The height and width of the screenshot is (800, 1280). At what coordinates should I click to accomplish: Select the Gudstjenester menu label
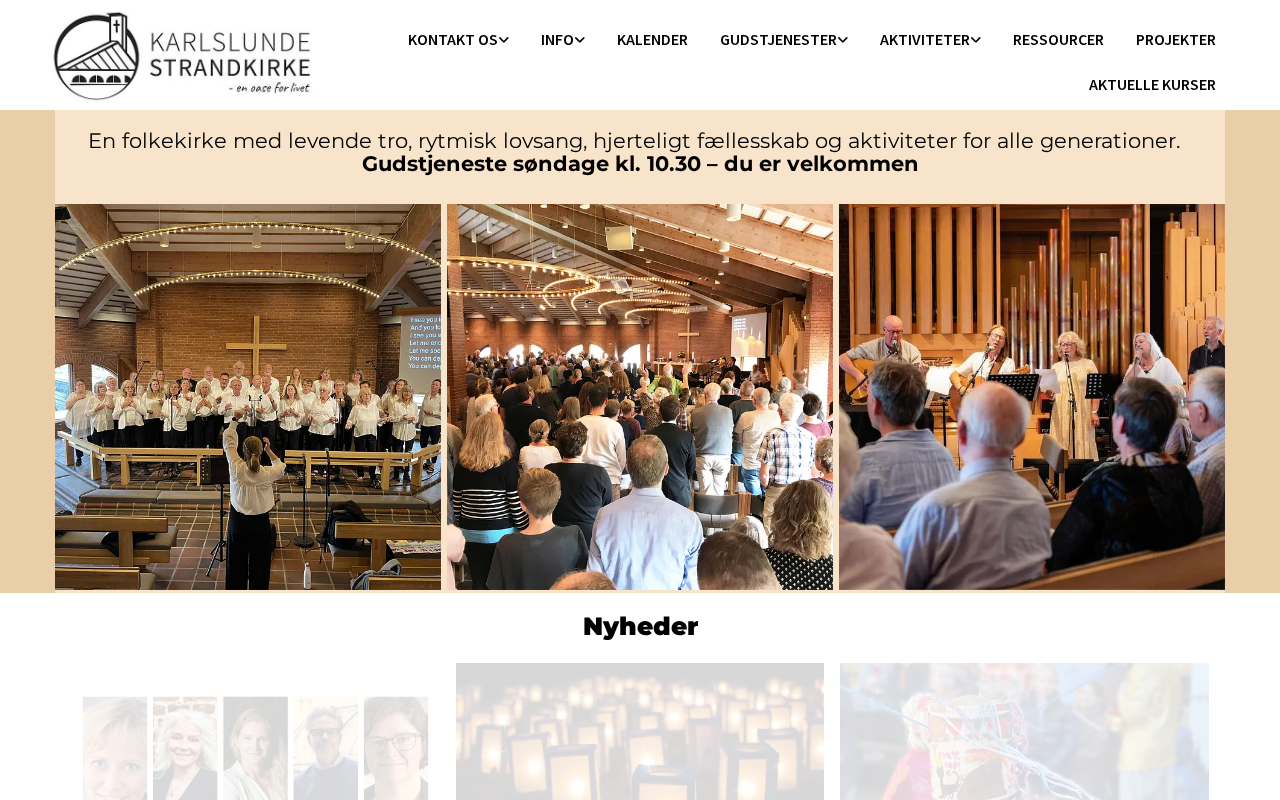pyautogui.click(x=778, y=40)
